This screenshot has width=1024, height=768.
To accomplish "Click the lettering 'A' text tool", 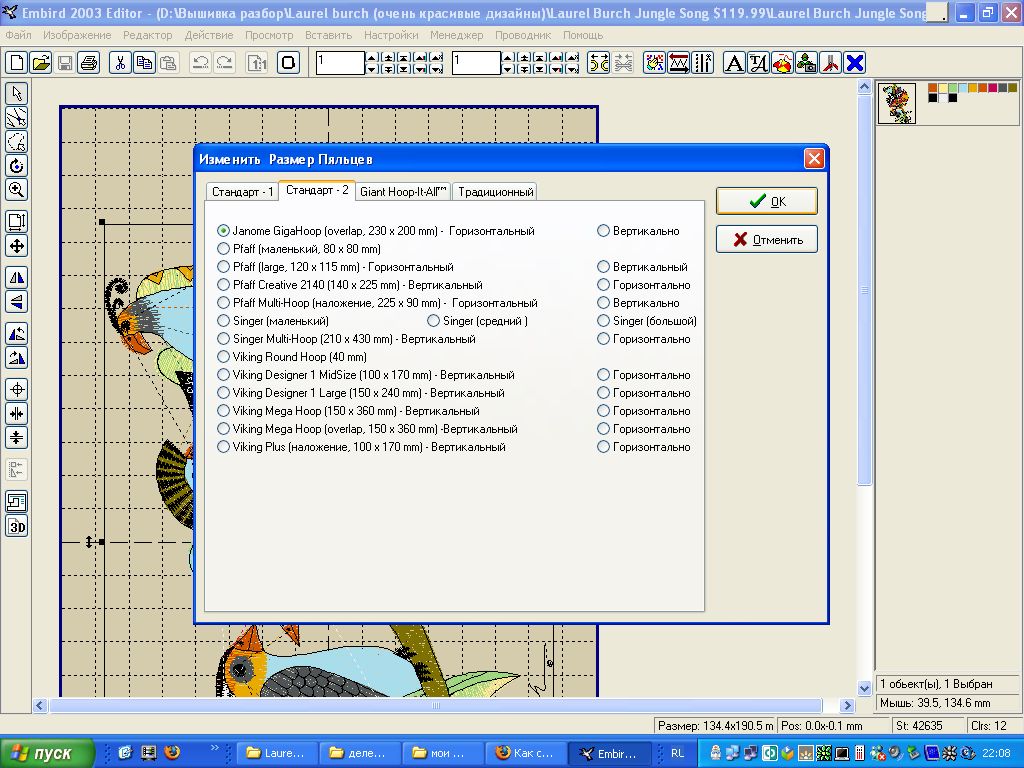I will coord(734,63).
